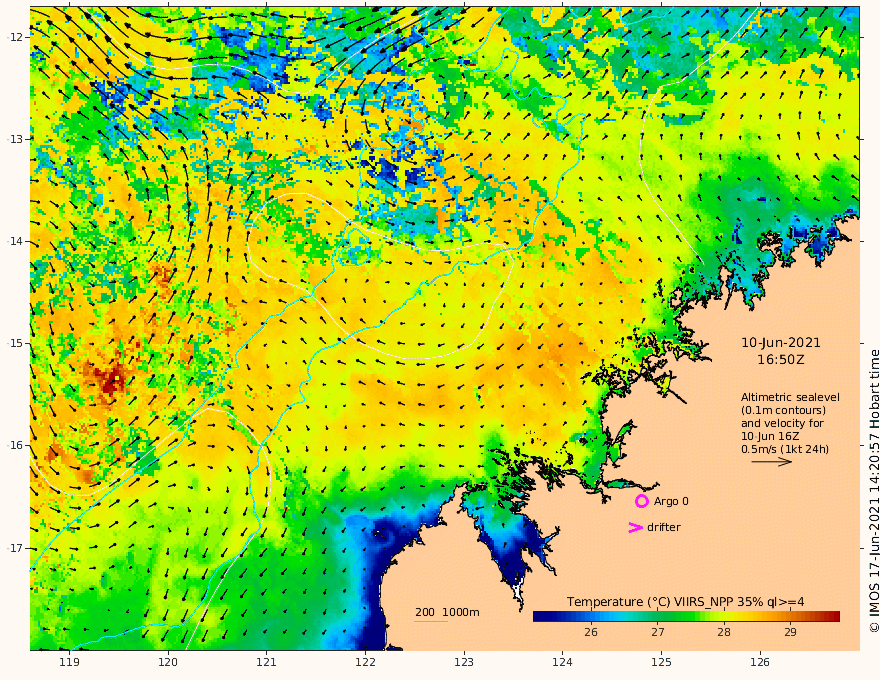
Task: Click the latitude axis label -13
Action: (14, 139)
